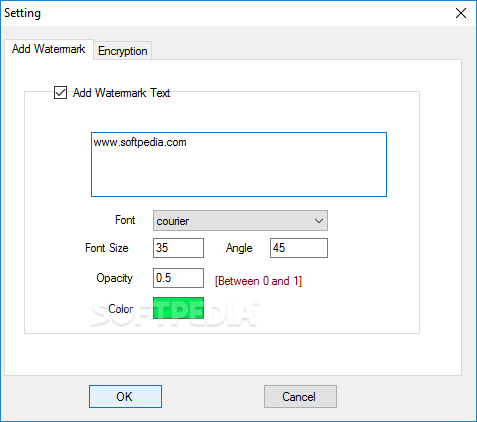Select the Add Watermark tab
477x422 pixels.
(49, 49)
